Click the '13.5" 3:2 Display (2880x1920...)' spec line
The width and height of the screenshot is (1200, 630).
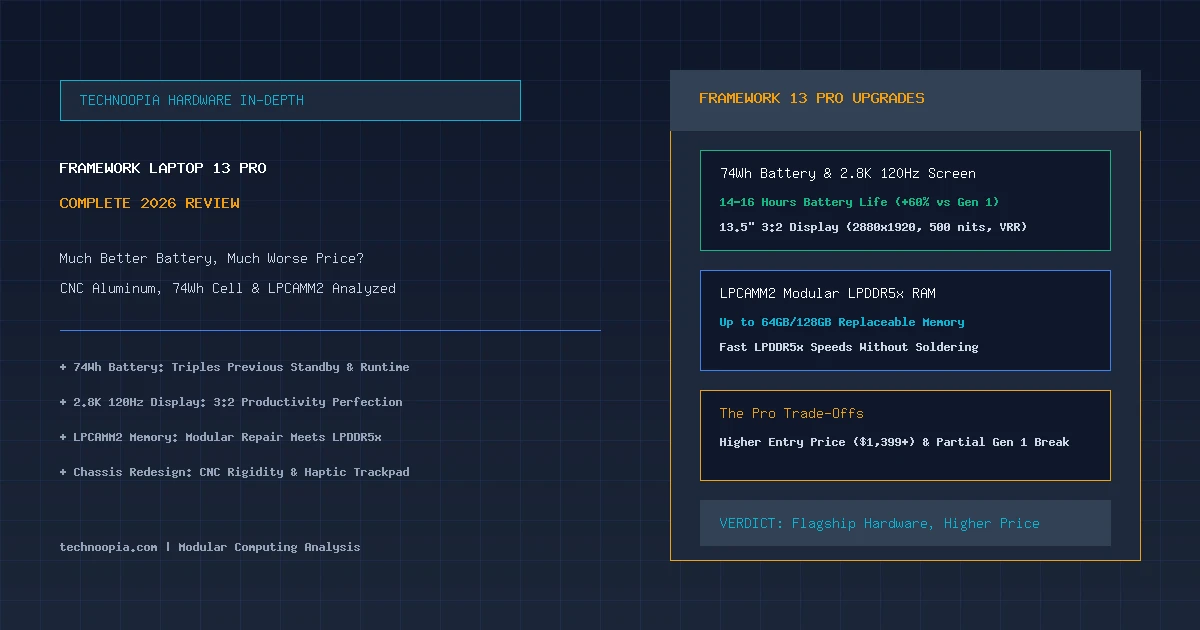873,227
